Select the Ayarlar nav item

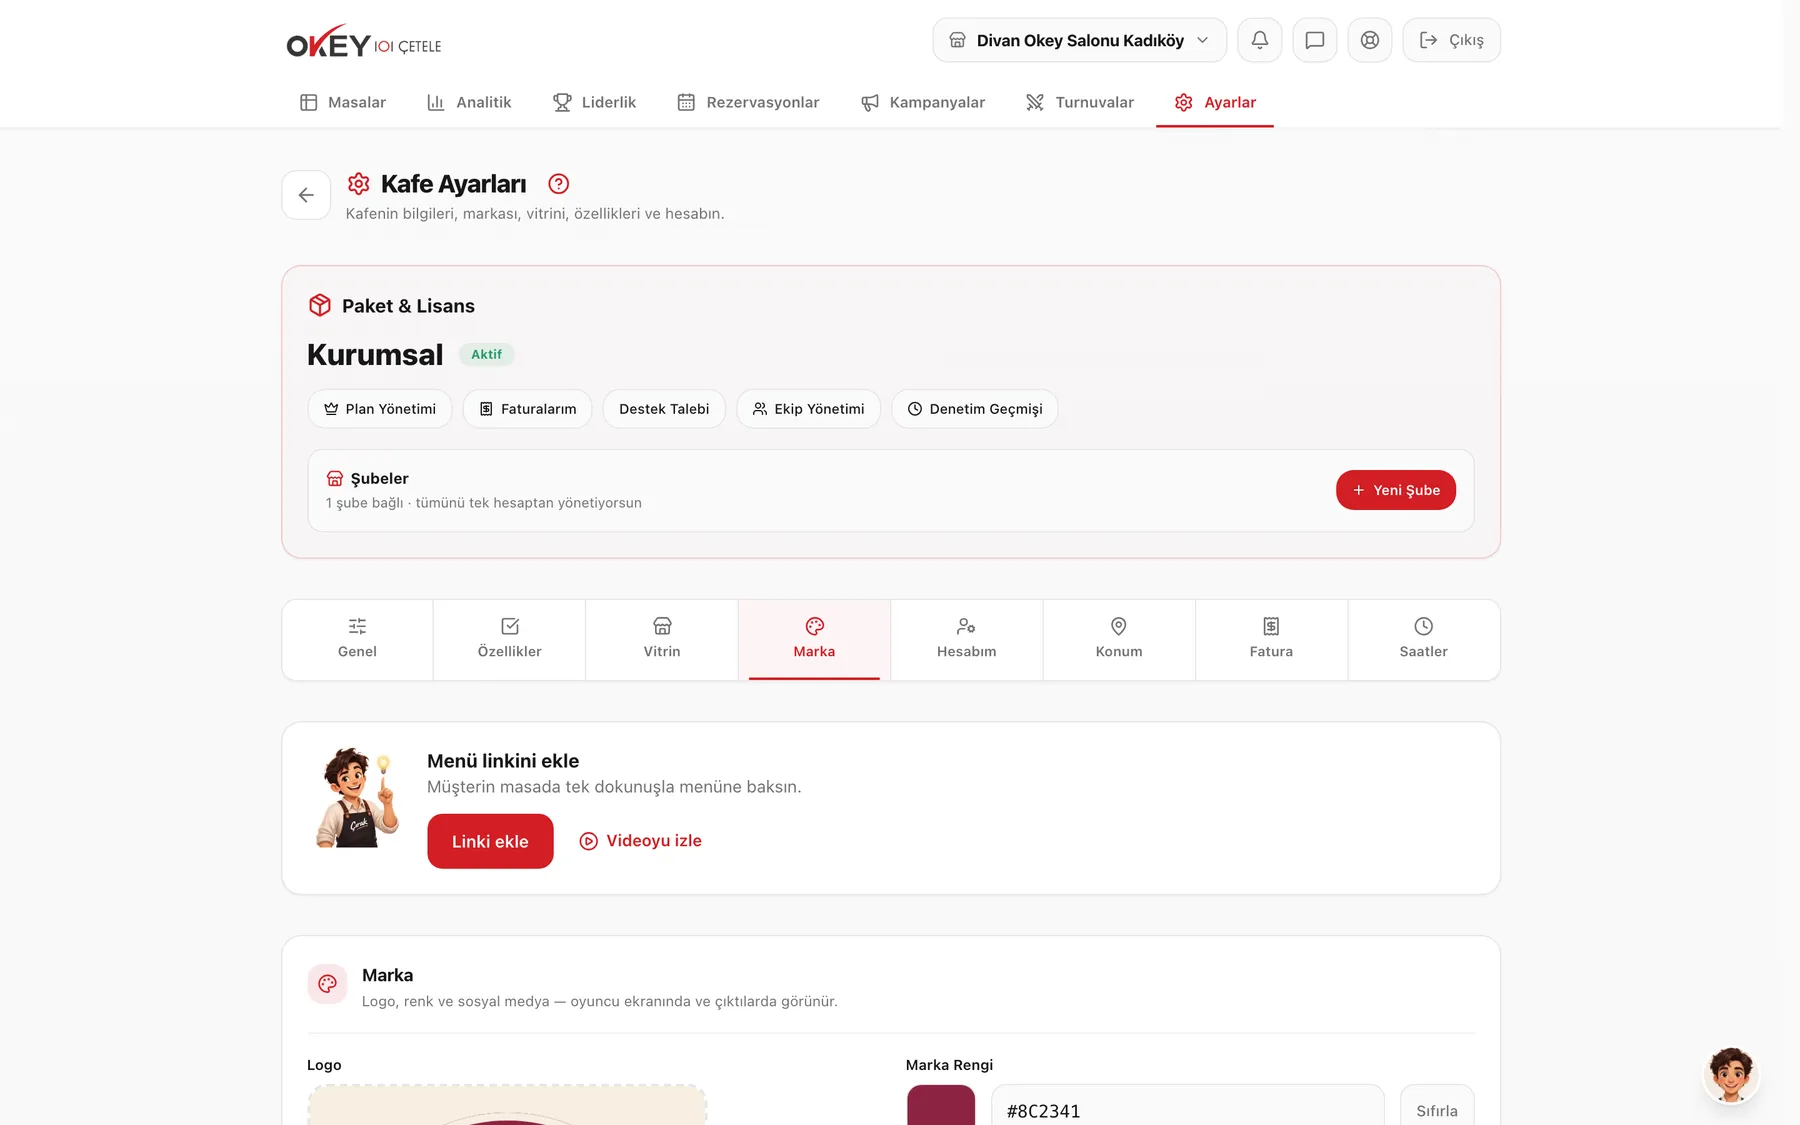tap(1215, 102)
